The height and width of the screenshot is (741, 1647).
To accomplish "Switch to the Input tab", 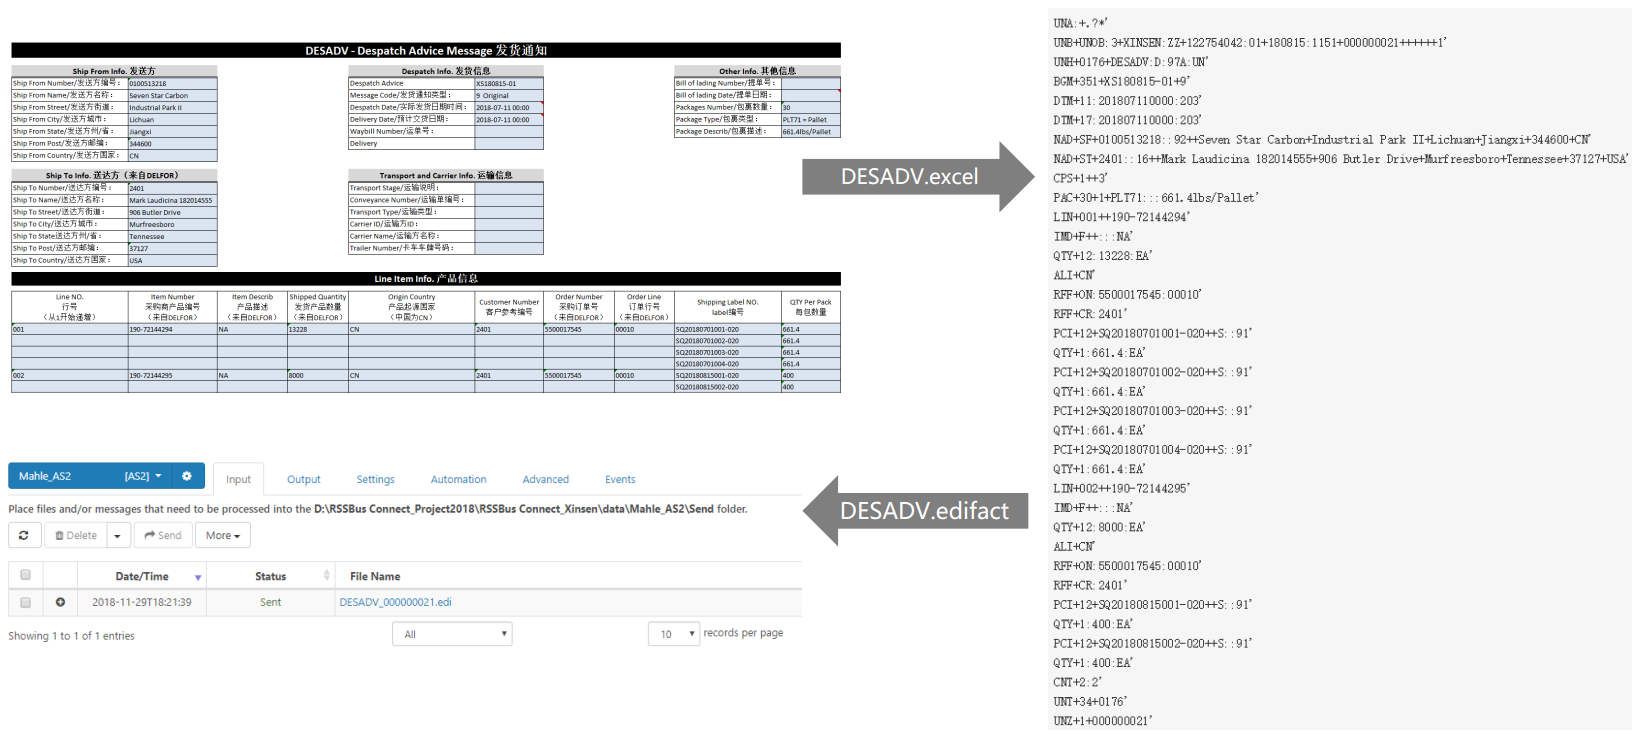I will (x=238, y=479).
